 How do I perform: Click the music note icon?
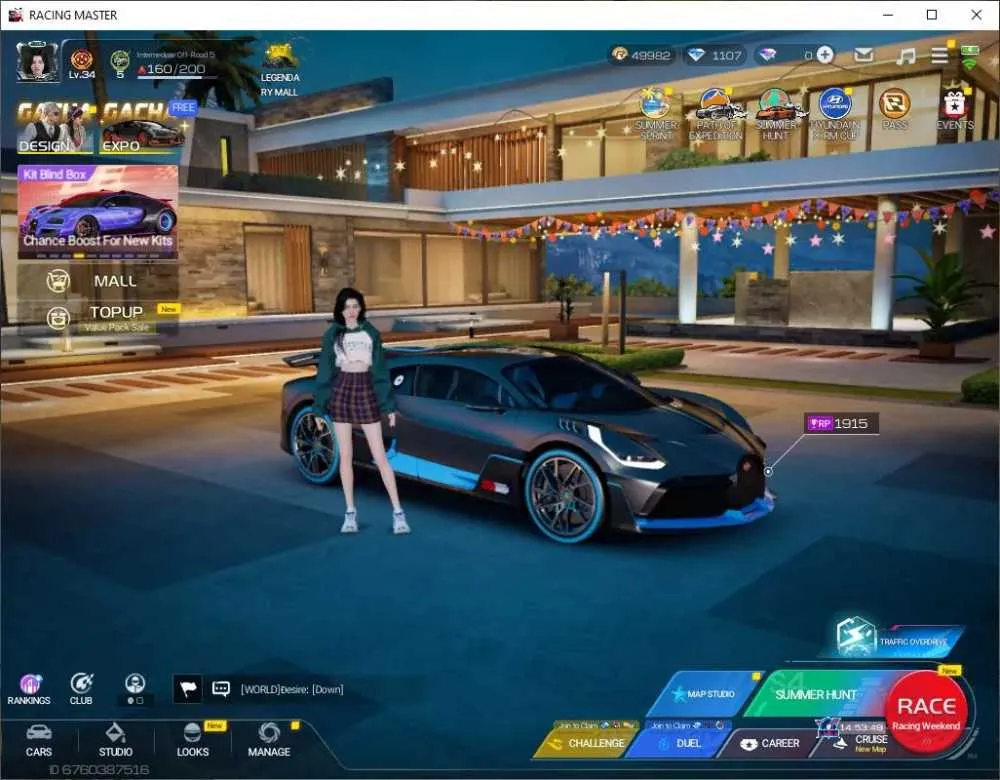coord(905,55)
